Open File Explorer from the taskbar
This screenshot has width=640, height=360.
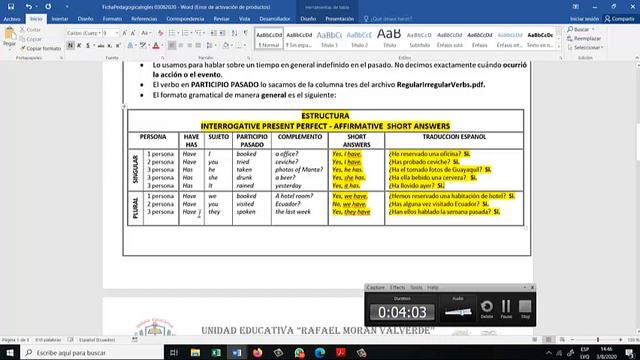click(196, 353)
